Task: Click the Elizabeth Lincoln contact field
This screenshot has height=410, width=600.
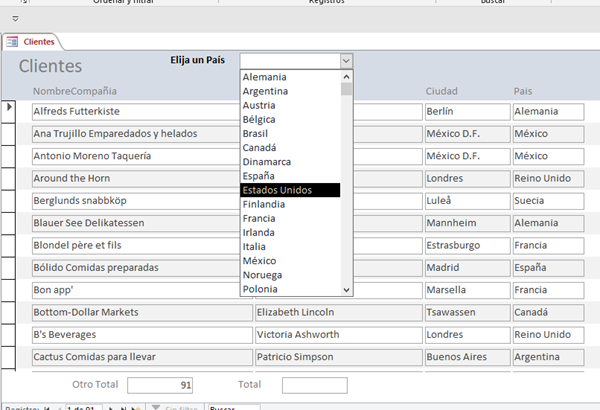Action: click(336, 312)
